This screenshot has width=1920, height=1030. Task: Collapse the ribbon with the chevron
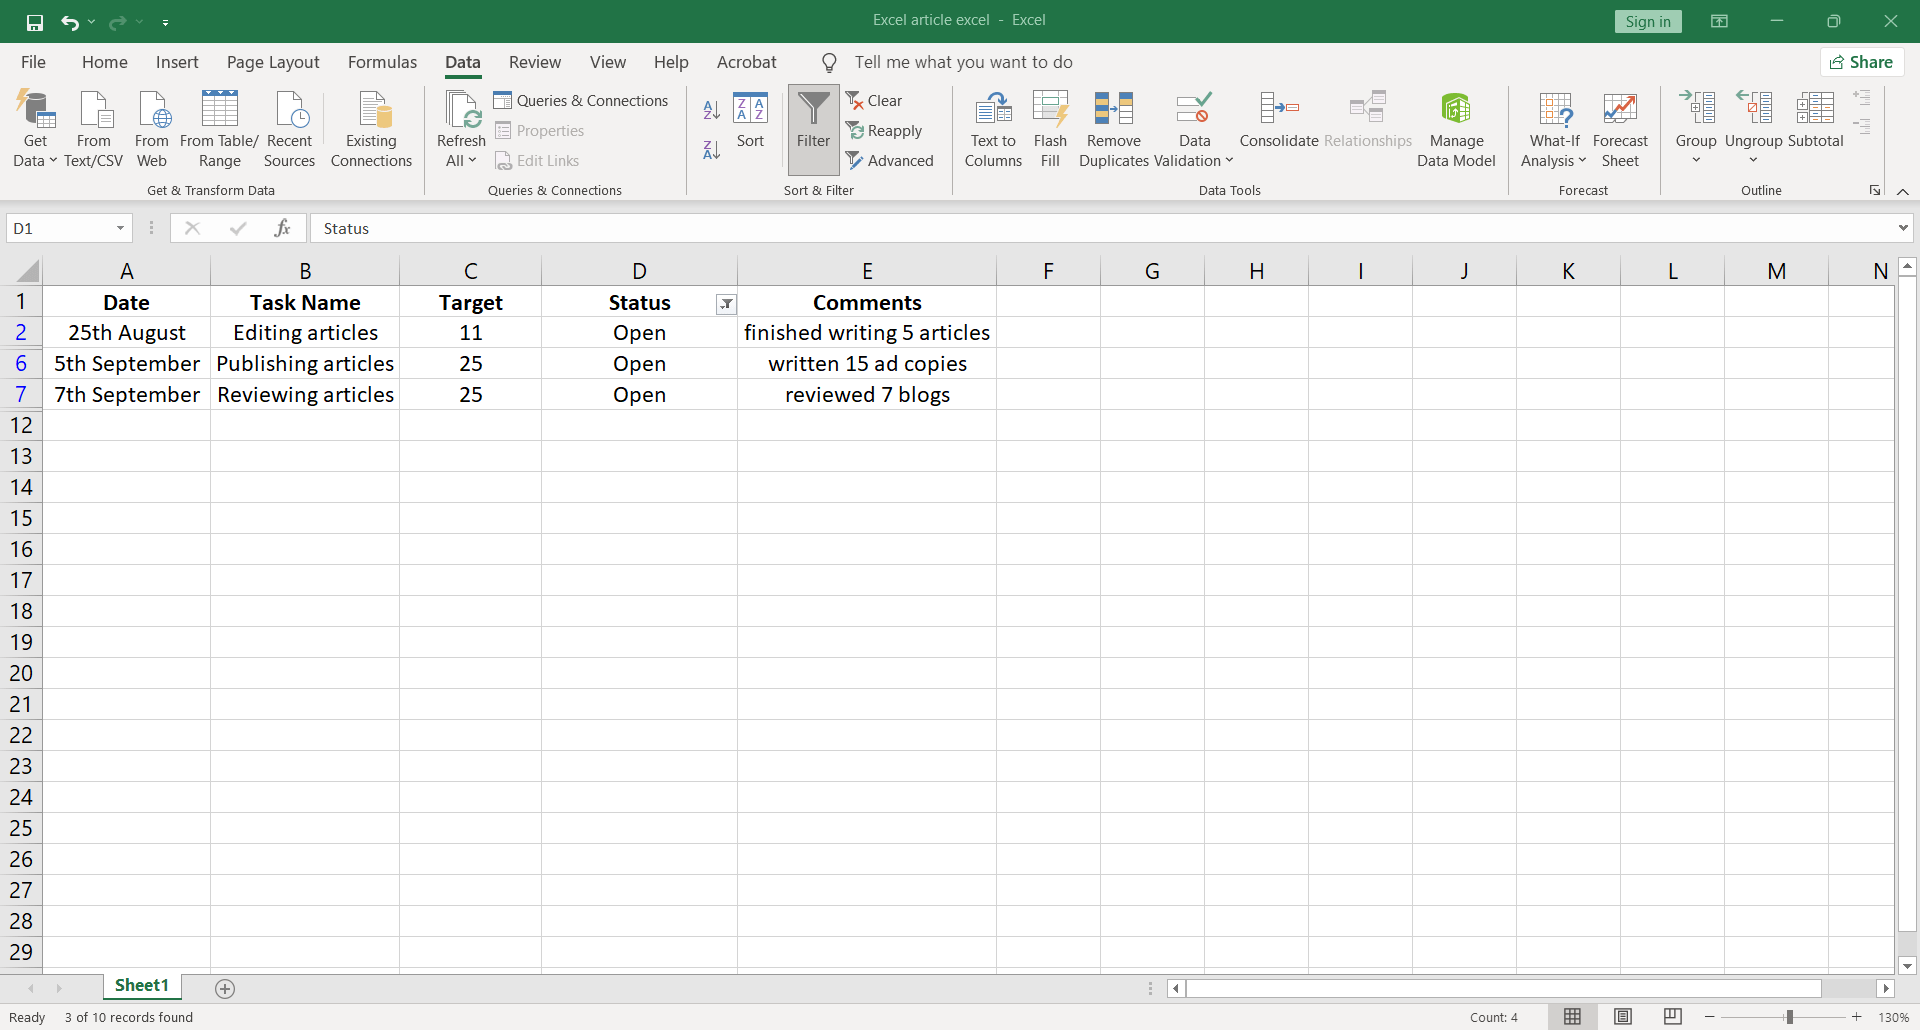[x=1903, y=191]
